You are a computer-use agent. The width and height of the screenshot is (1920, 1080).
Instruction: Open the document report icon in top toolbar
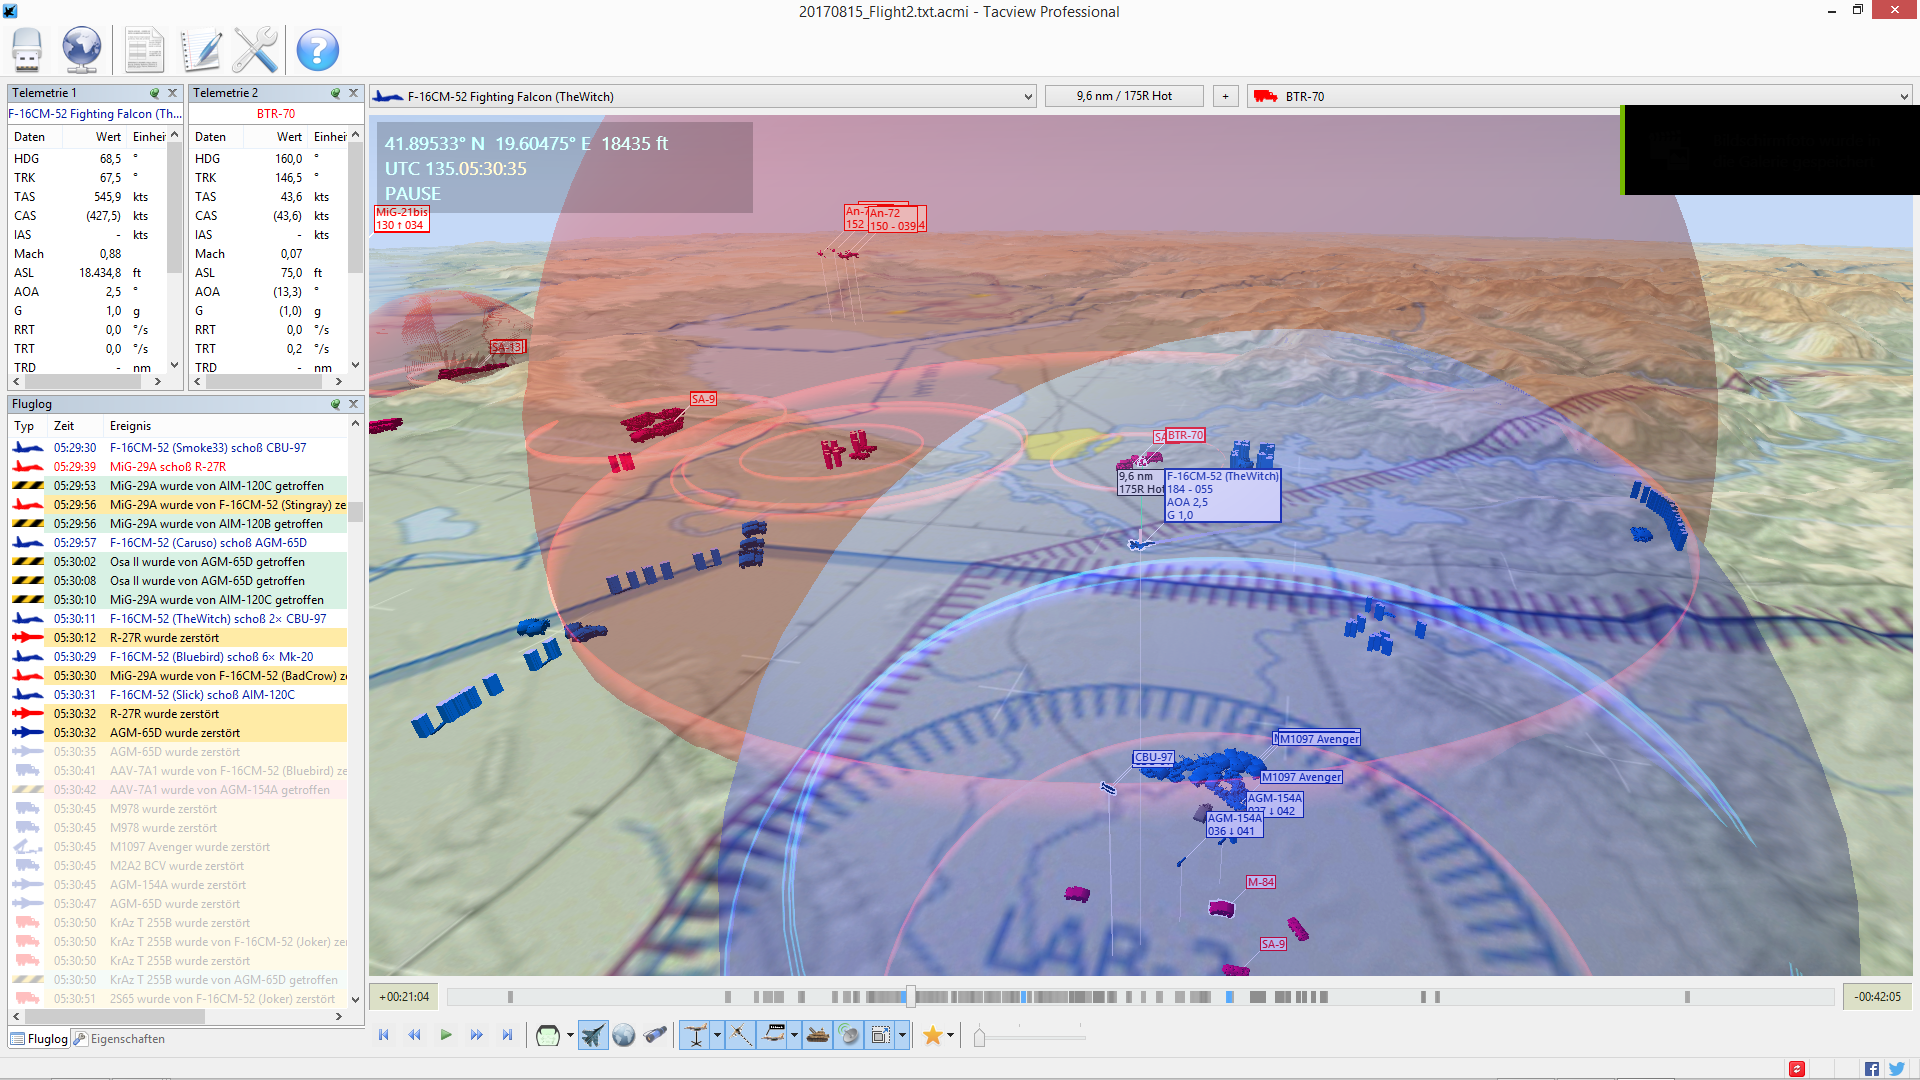click(144, 50)
